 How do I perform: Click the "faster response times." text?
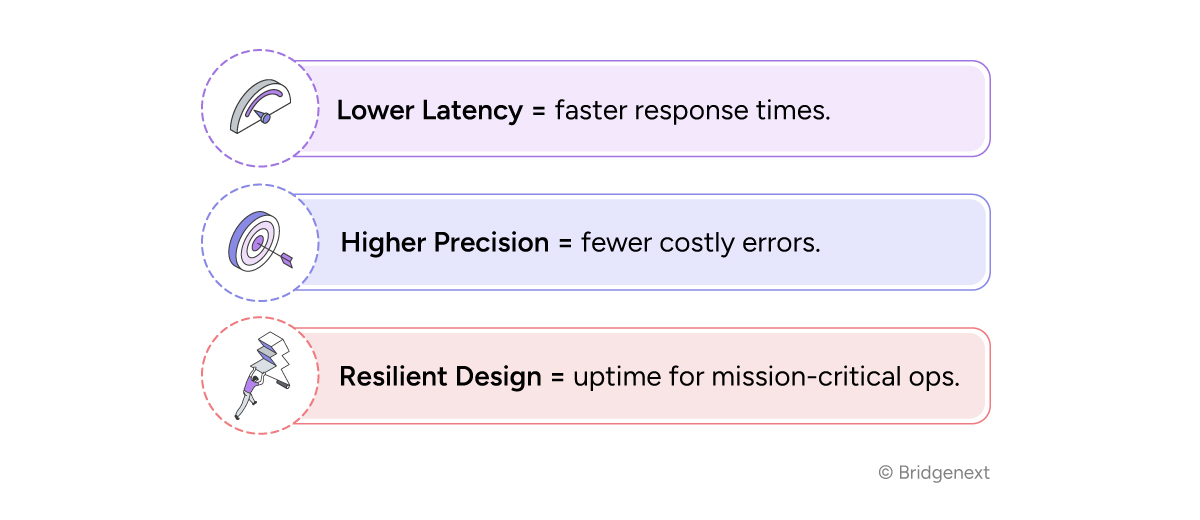(692, 110)
